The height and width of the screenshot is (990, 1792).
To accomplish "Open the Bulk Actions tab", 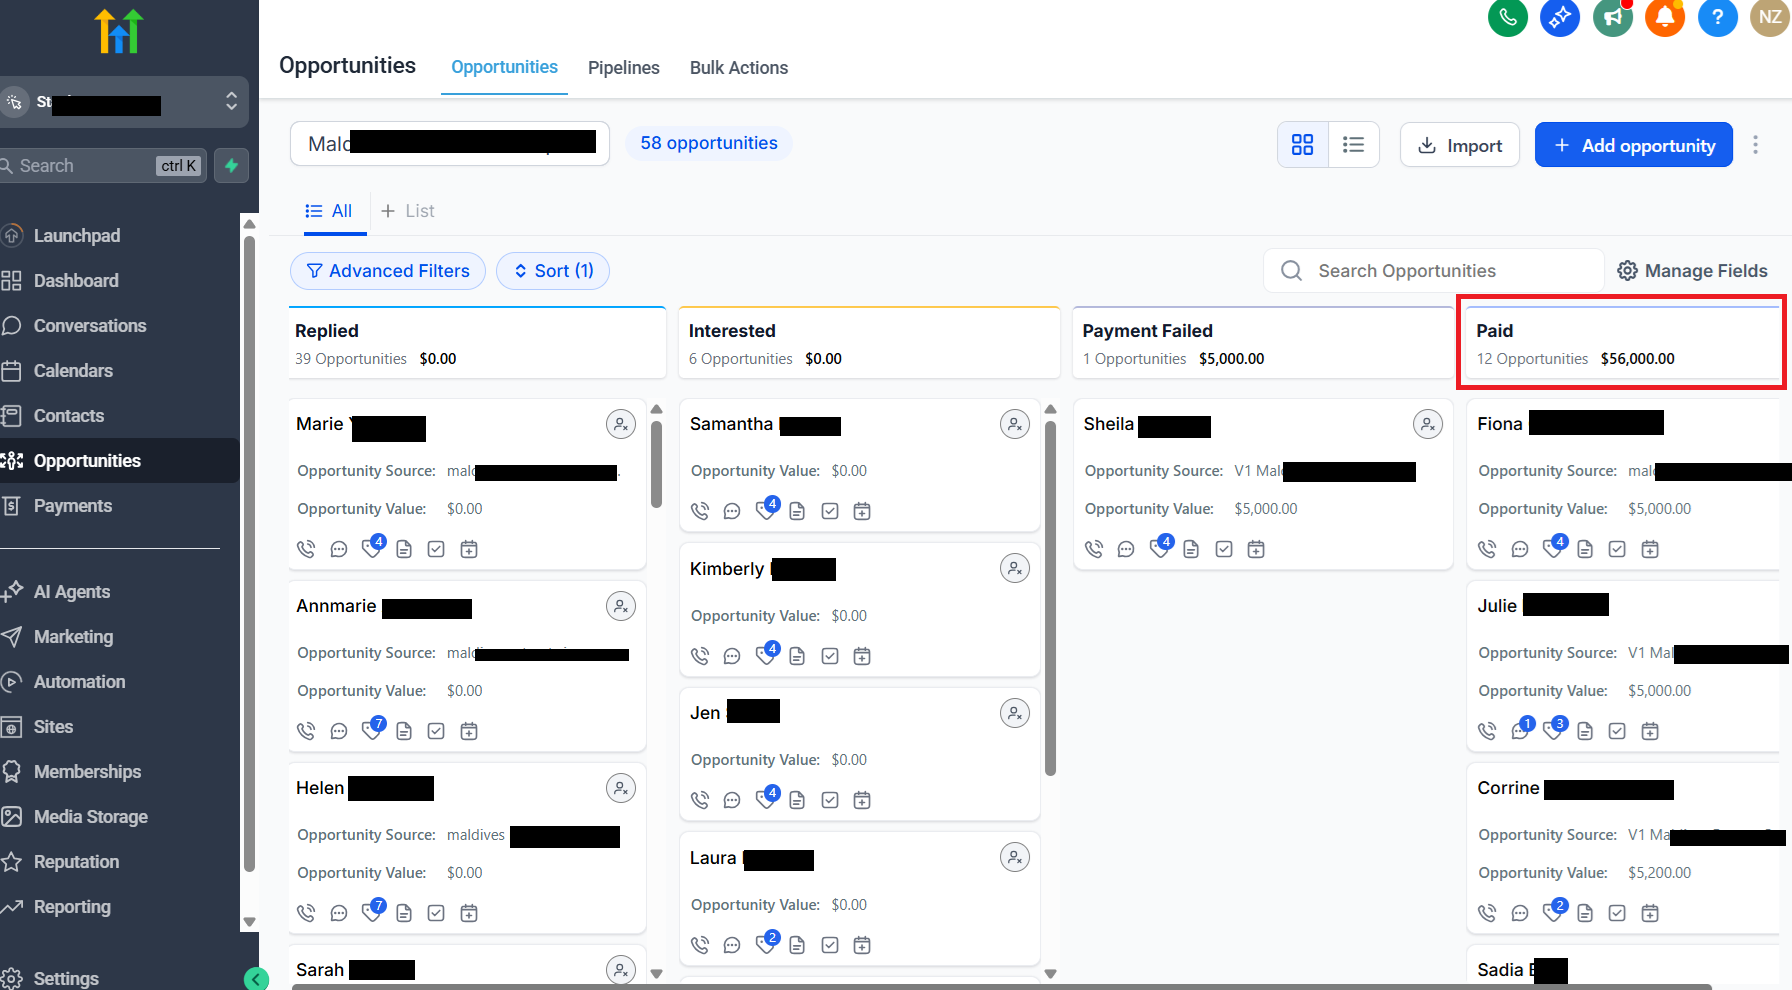I will [x=739, y=67].
